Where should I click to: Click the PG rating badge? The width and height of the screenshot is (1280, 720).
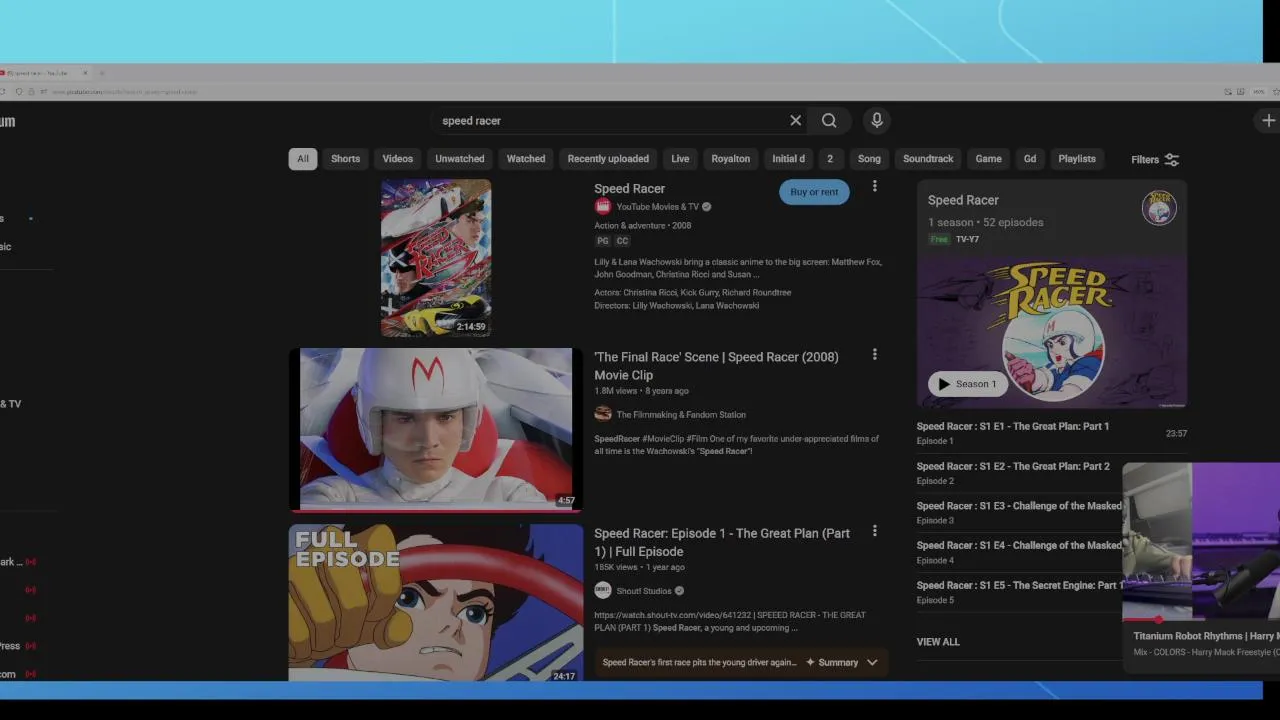[603, 241]
